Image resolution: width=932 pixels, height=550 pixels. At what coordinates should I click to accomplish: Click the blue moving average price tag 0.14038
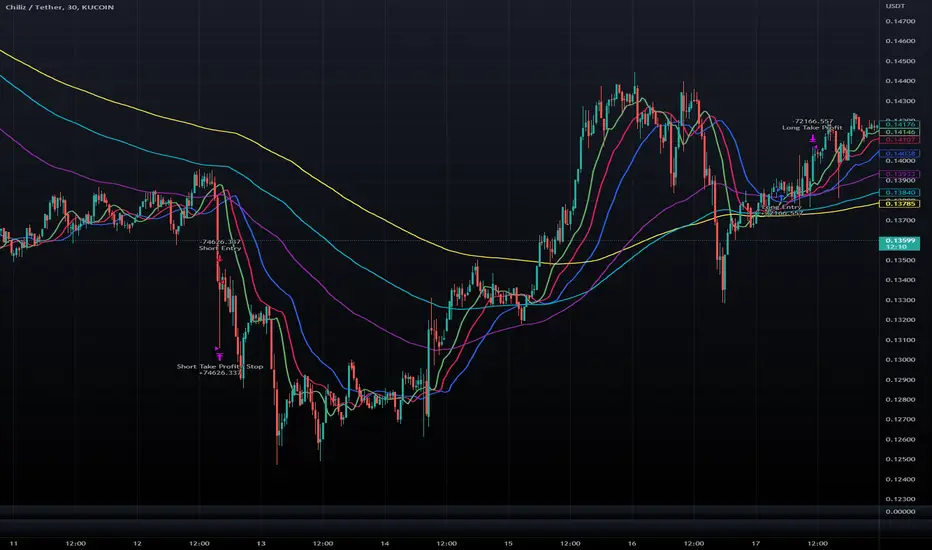(899, 153)
